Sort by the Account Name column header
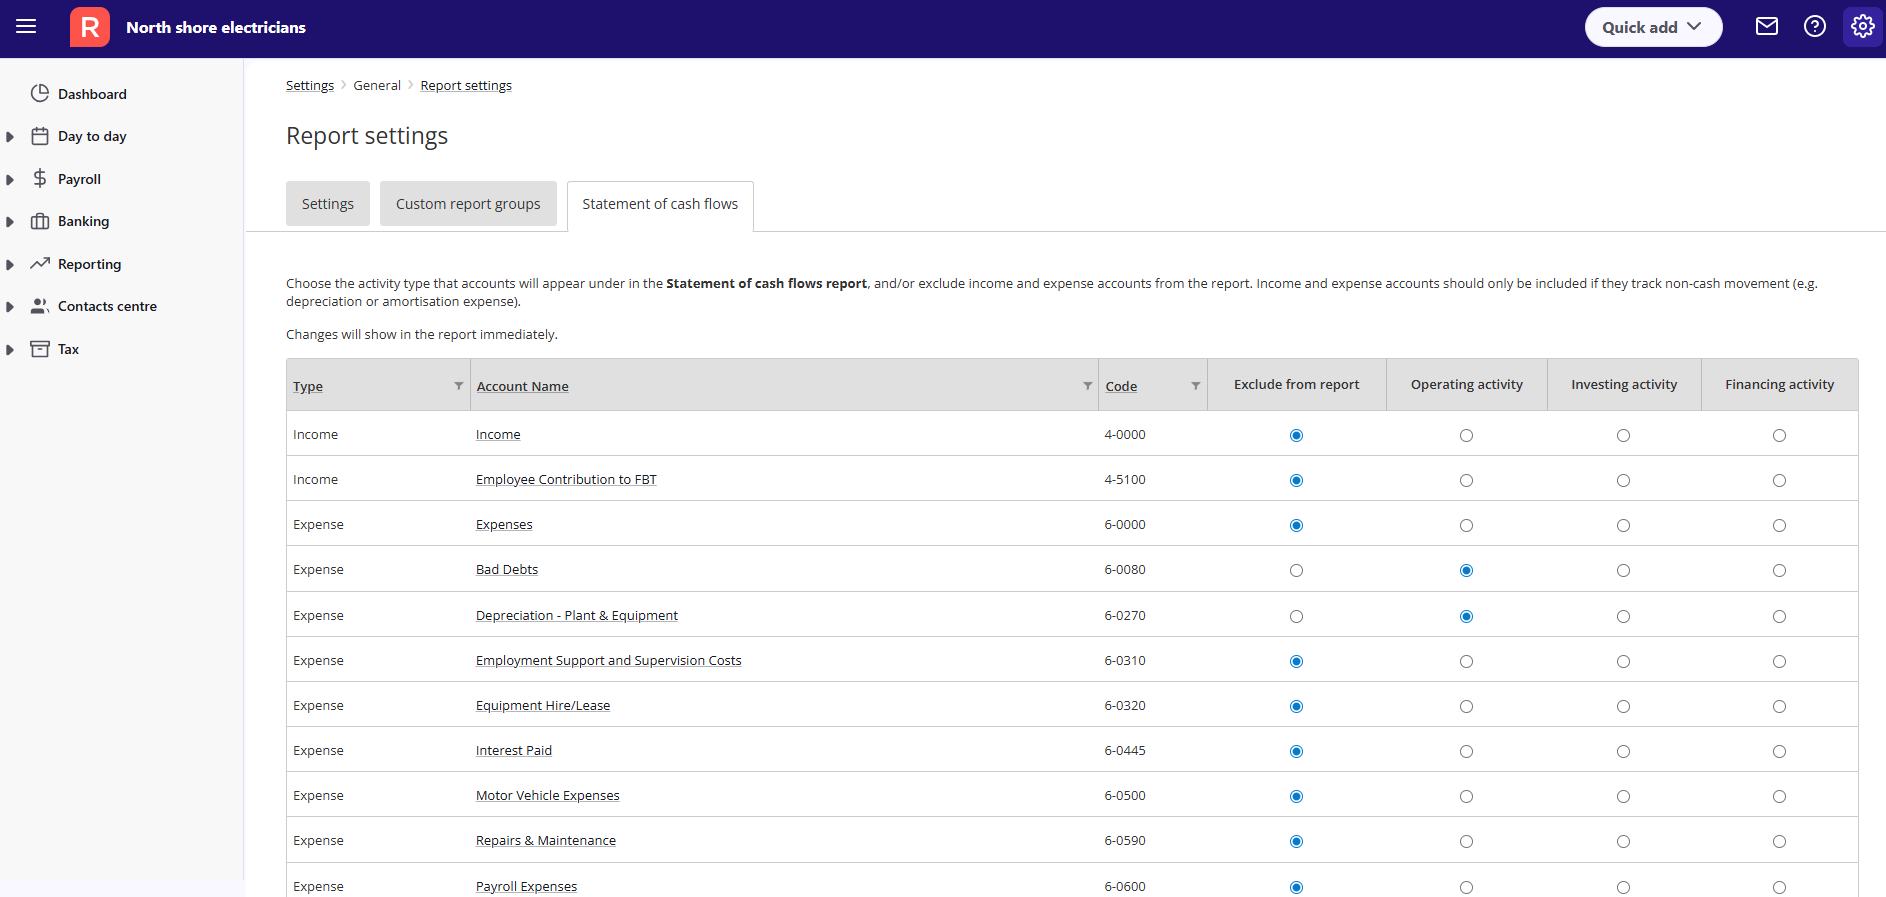This screenshot has height=897, width=1886. pos(523,386)
